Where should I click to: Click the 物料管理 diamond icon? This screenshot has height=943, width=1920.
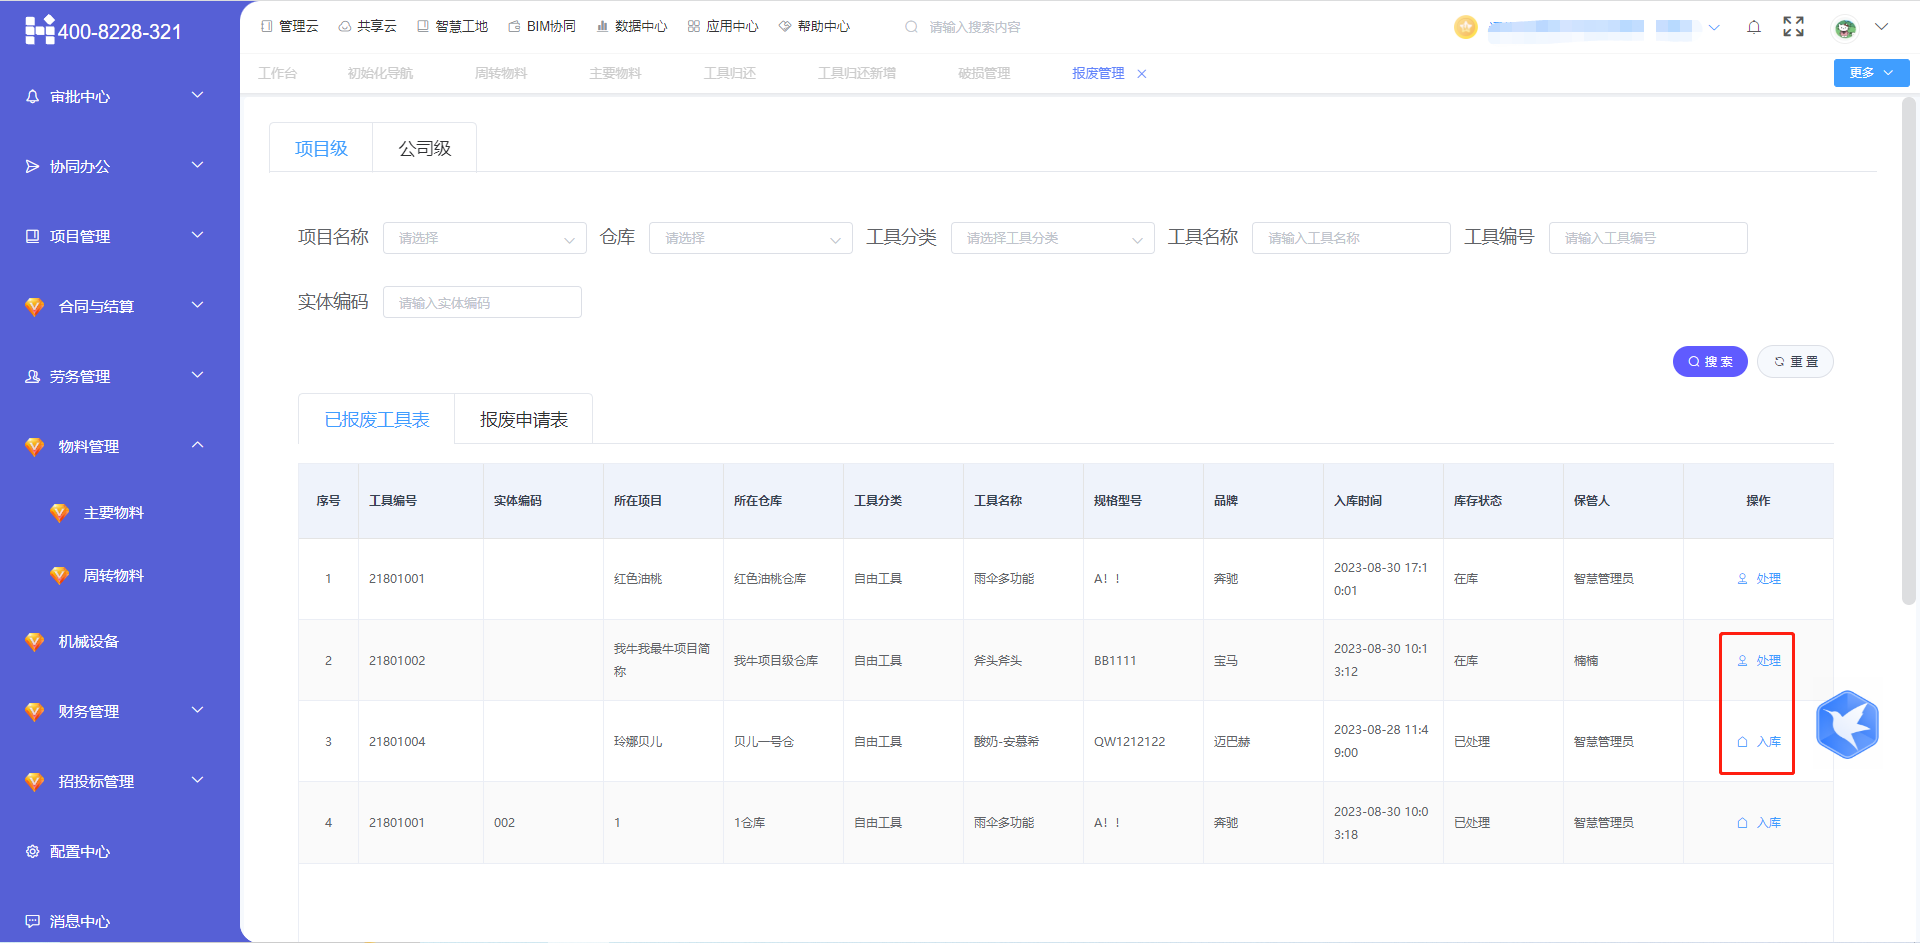coord(35,447)
